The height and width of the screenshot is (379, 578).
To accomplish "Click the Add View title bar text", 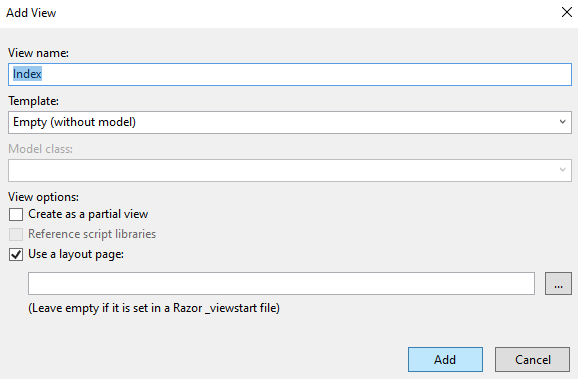I will pos(31,13).
